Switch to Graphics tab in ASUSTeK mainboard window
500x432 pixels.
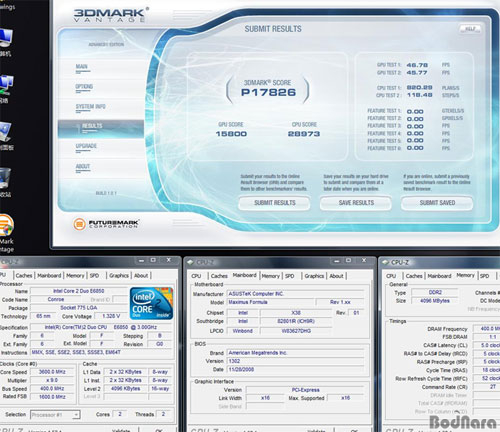pos(314,276)
